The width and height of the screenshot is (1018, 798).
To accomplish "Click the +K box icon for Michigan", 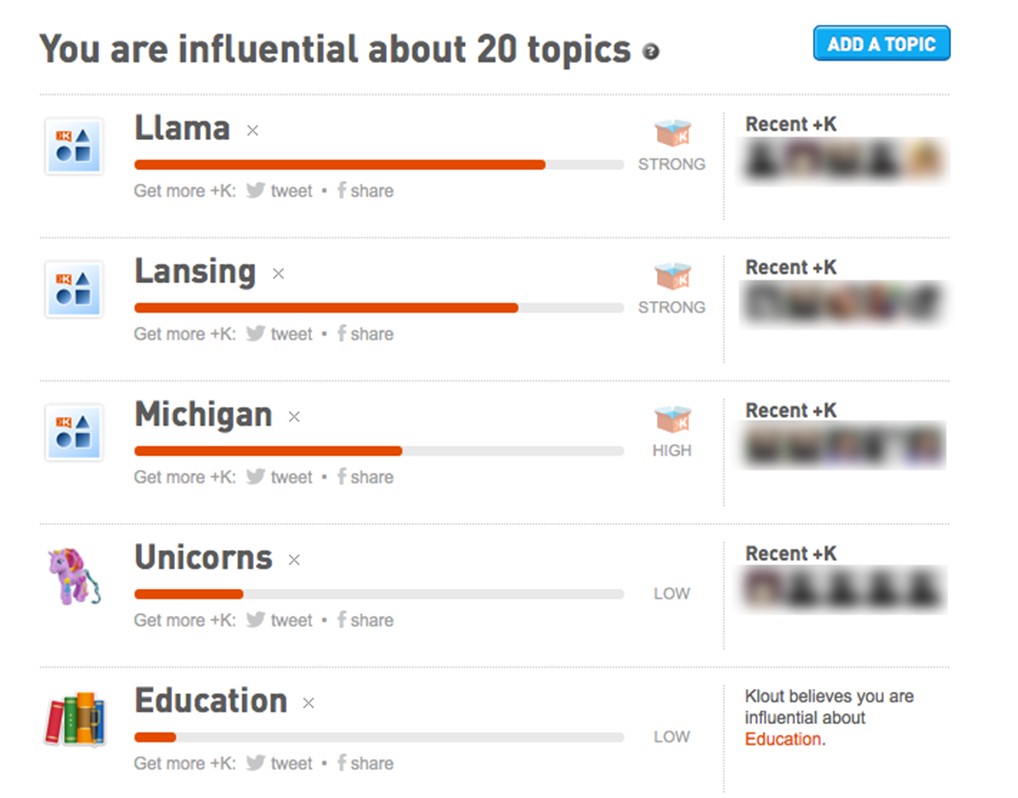I will click(x=672, y=420).
